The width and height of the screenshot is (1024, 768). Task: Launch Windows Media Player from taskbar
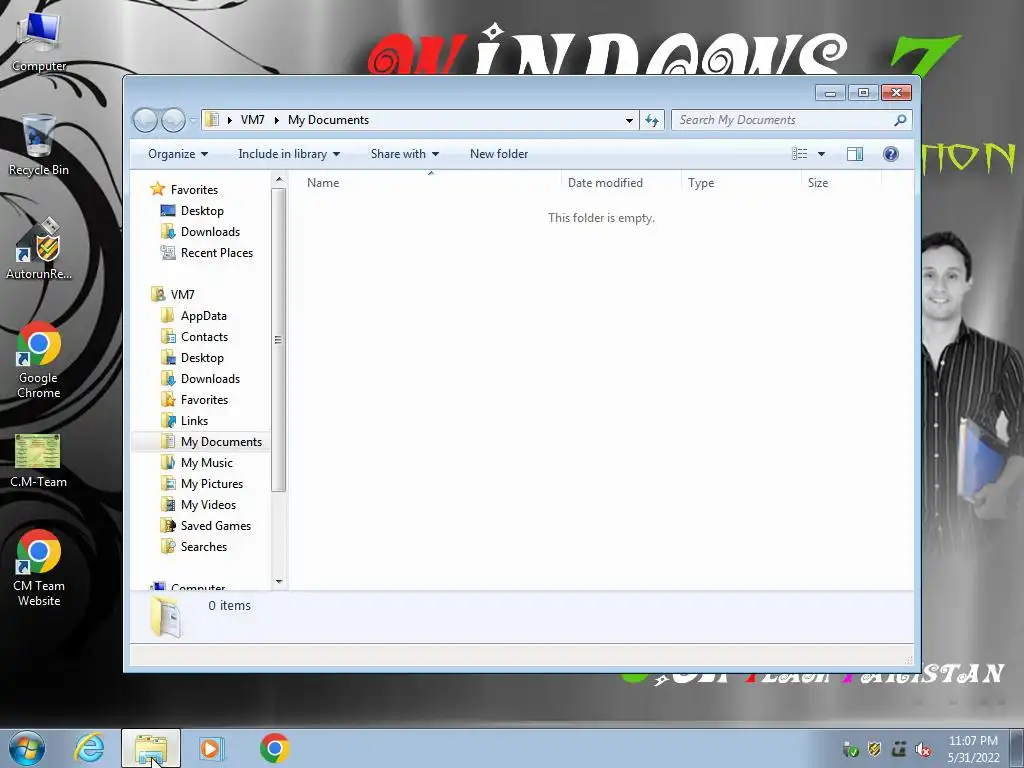click(x=212, y=748)
